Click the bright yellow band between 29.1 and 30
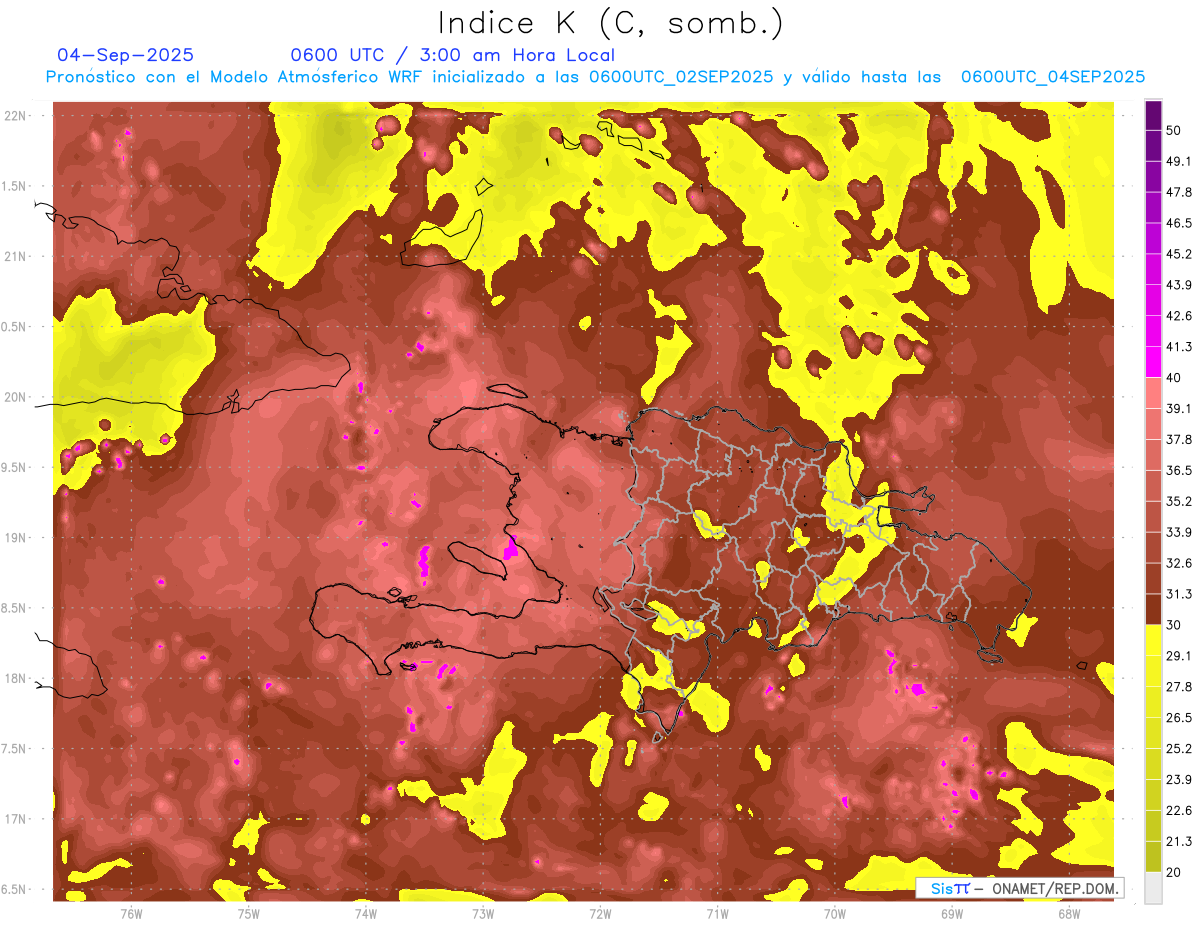1200x927 pixels. tap(1153, 640)
